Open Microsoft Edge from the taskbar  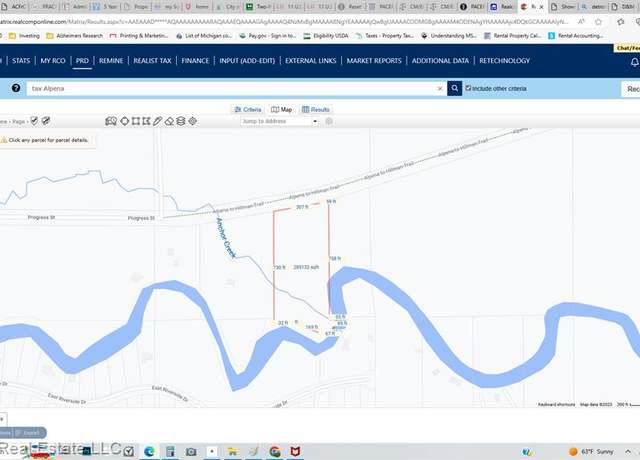tap(149, 451)
